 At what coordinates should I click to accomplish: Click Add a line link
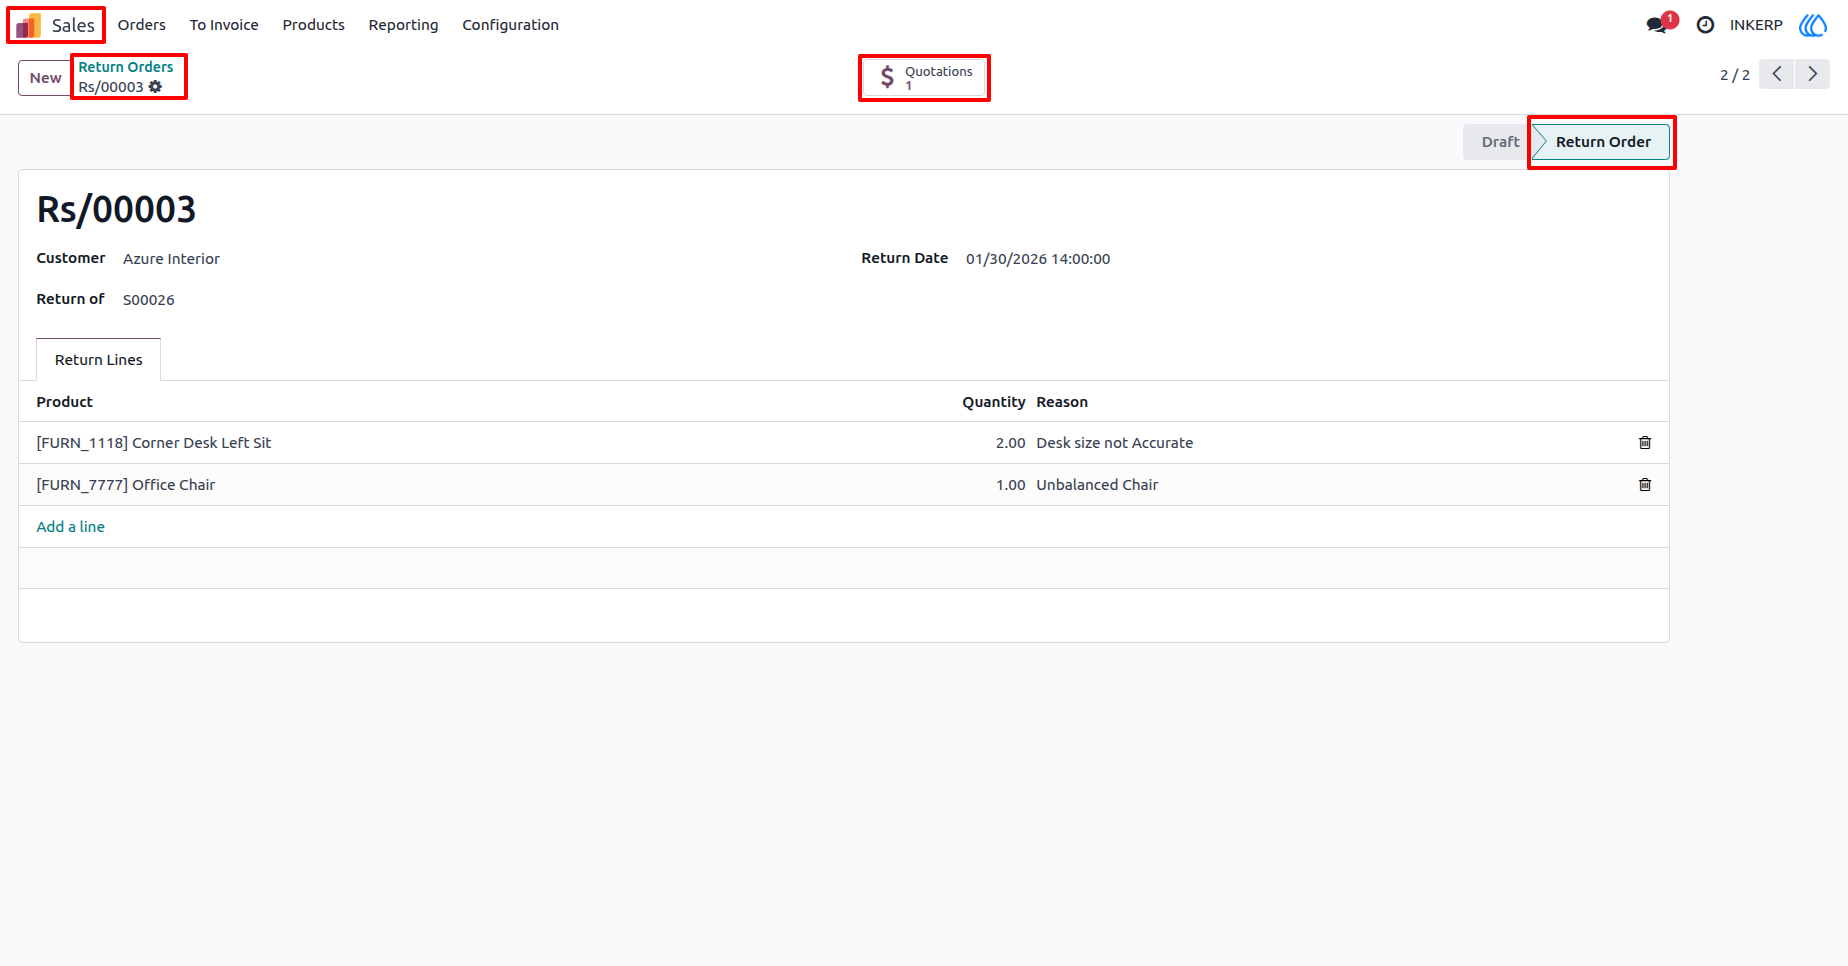point(71,527)
